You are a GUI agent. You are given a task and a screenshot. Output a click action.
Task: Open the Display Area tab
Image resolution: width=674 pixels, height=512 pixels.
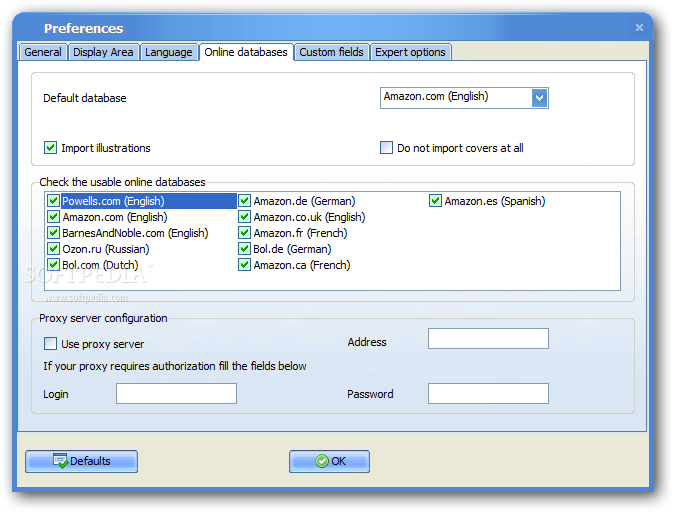tap(103, 52)
